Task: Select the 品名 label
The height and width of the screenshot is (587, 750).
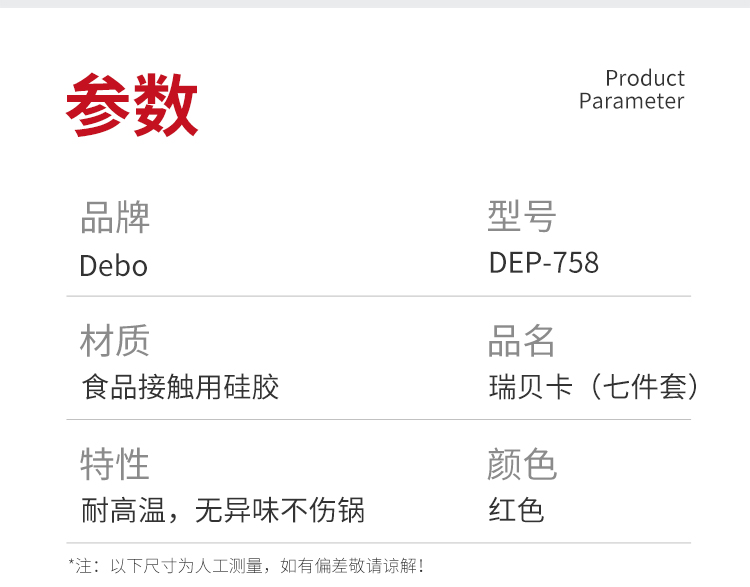Action: click(x=522, y=341)
